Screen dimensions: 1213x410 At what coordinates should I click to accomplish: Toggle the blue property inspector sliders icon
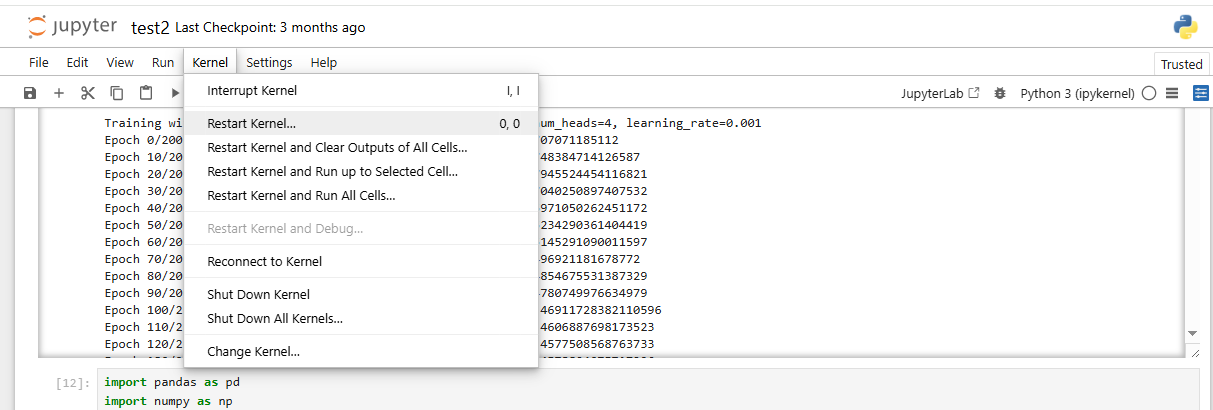1199,93
